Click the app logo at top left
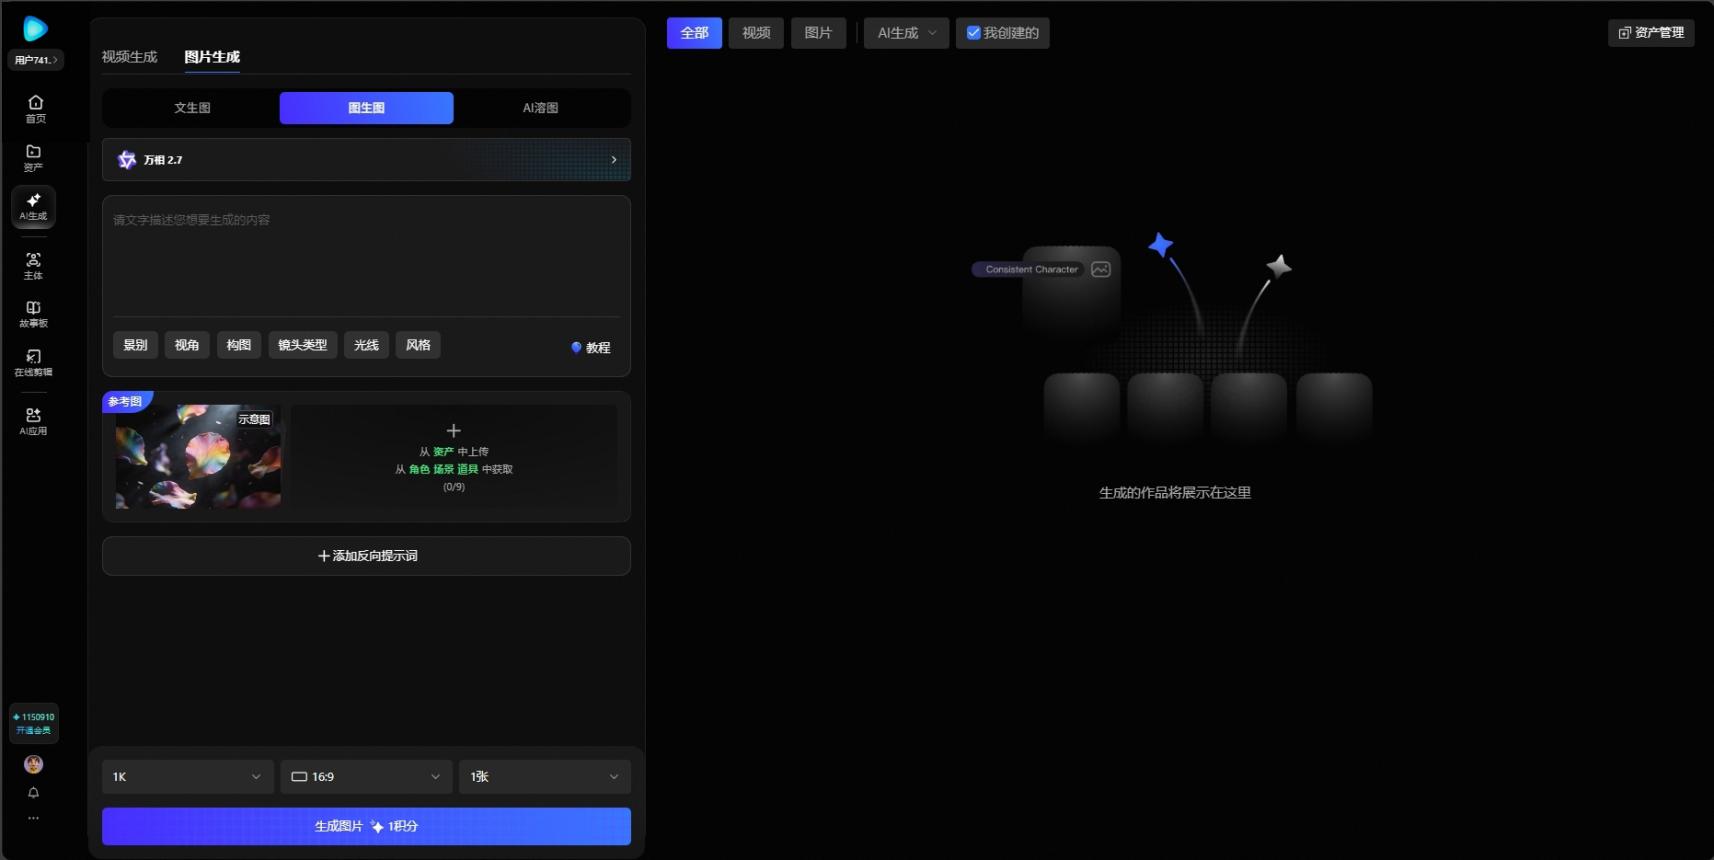The width and height of the screenshot is (1714, 860). (x=35, y=29)
